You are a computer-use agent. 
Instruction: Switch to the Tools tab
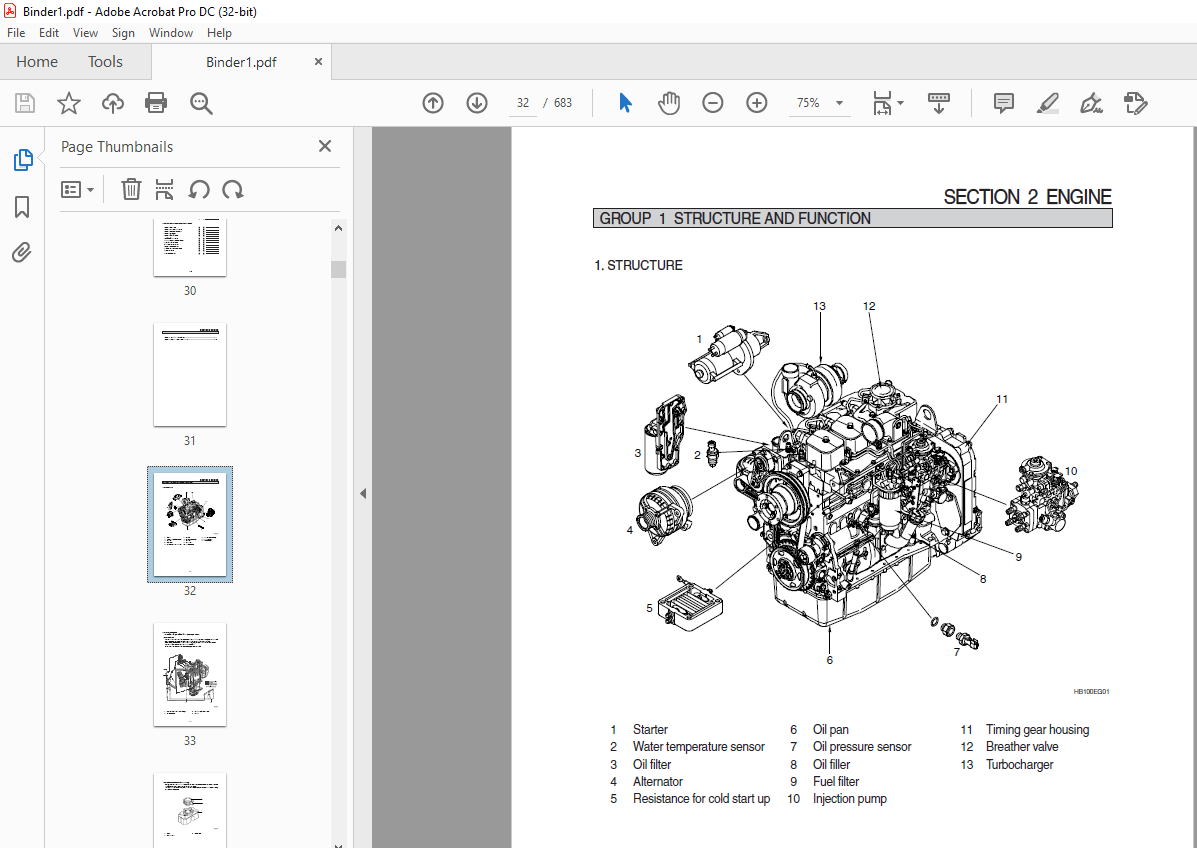click(104, 61)
